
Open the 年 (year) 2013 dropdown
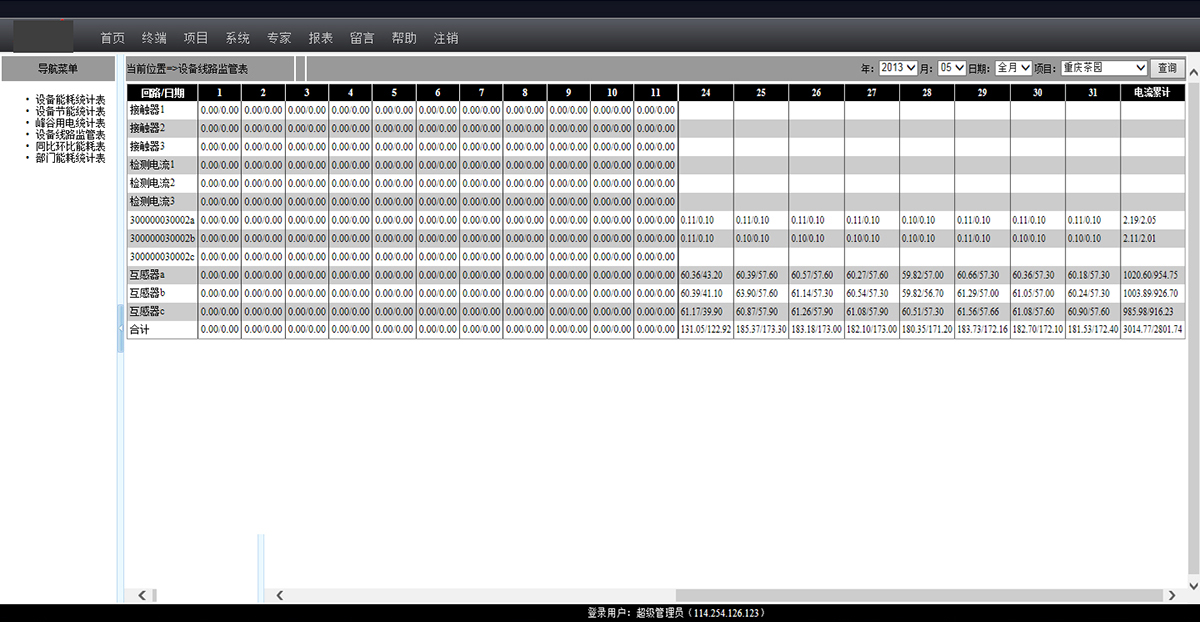point(896,68)
